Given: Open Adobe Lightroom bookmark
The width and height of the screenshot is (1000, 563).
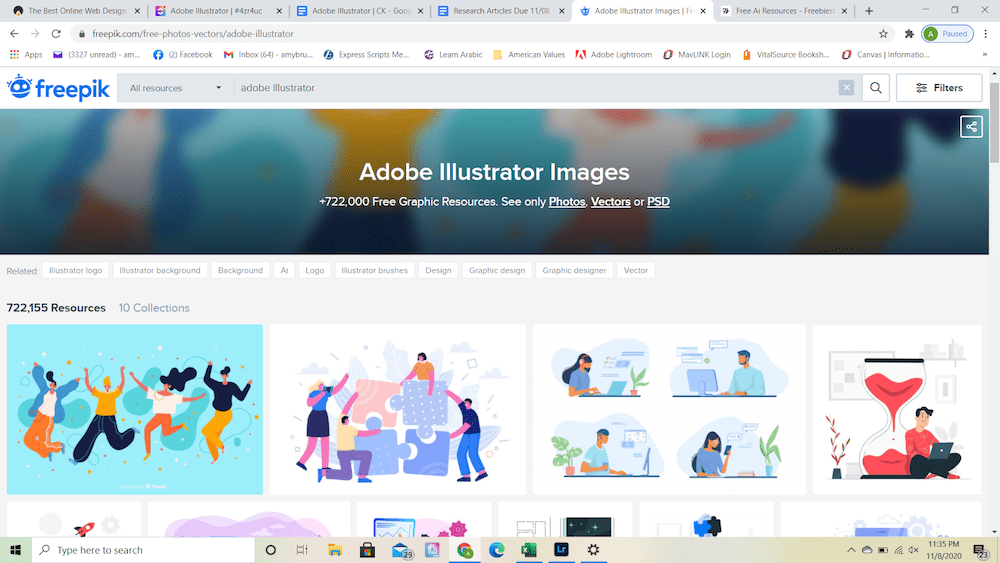Looking at the screenshot, I should pos(614,55).
